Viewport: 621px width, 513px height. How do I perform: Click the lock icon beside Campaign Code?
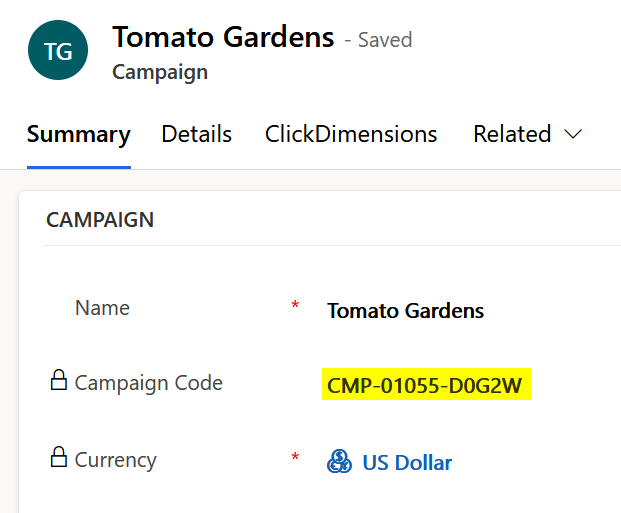tap(59, 381)
